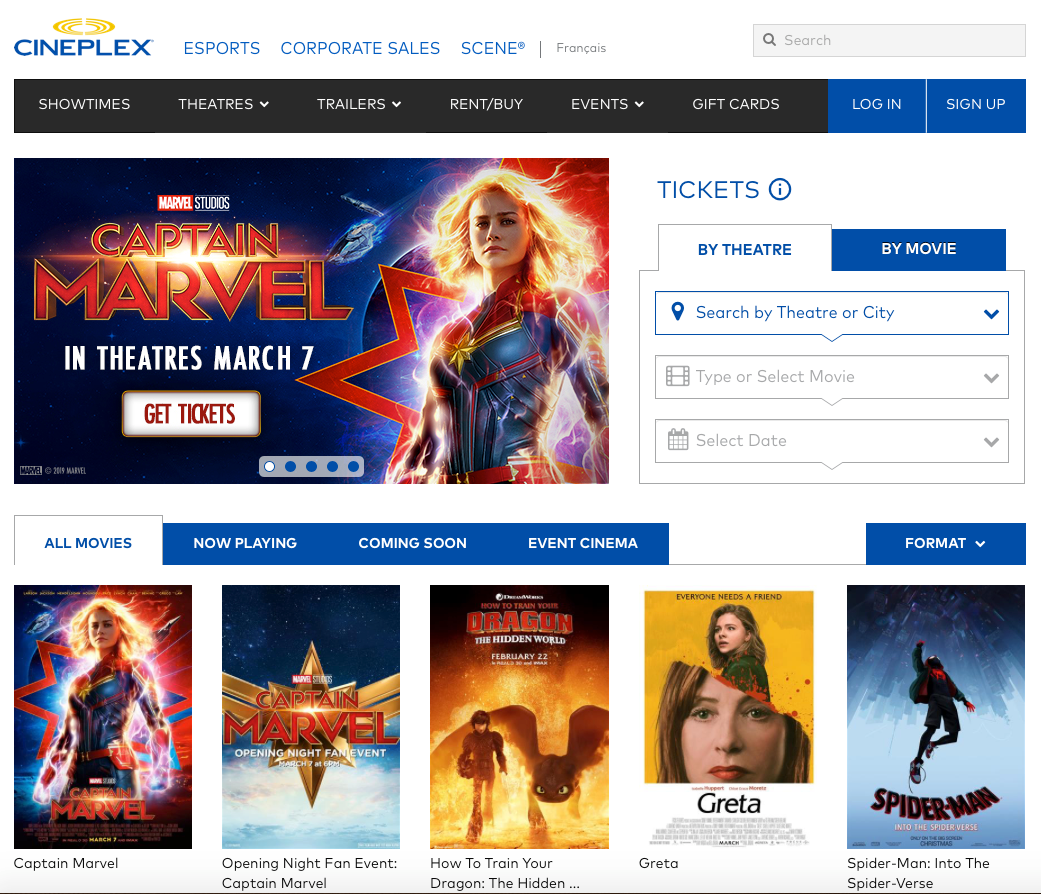This screenshot has width=1041, height=894.
Task: Open Rent/Buy in the nav bar
Action: pyautogui.click(x=487, y=104)
